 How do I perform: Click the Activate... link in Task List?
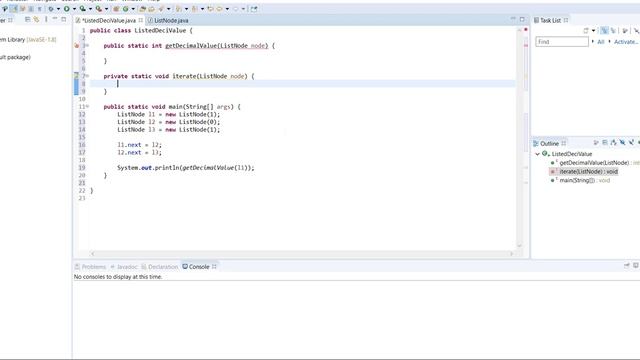[x=626, y=42]
